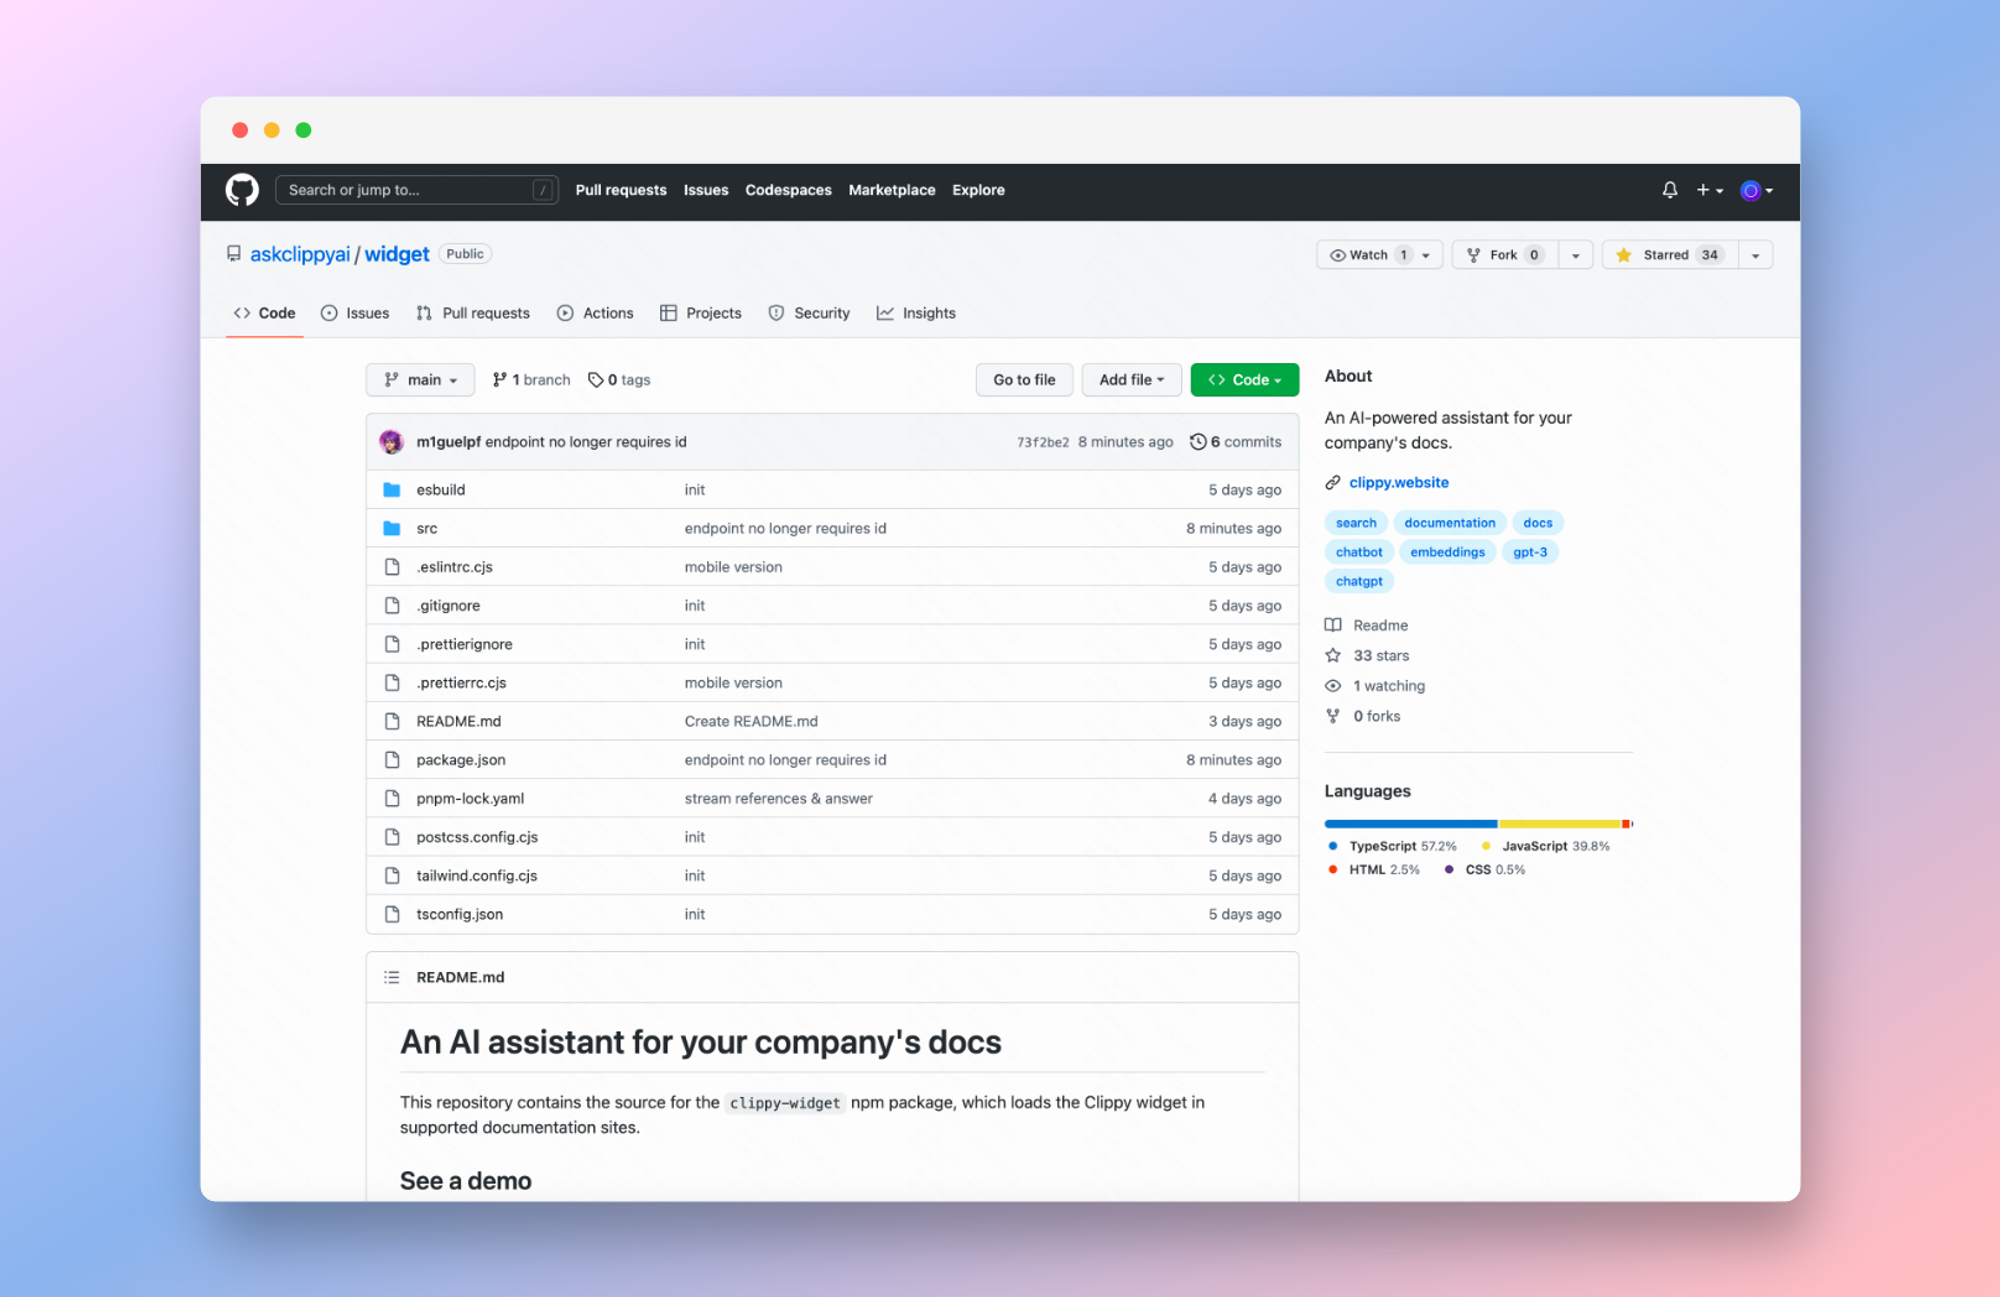This screenshot has height=1297, width=2000.
Task: Open the askclippyai owner link
Action: point(300,254)
